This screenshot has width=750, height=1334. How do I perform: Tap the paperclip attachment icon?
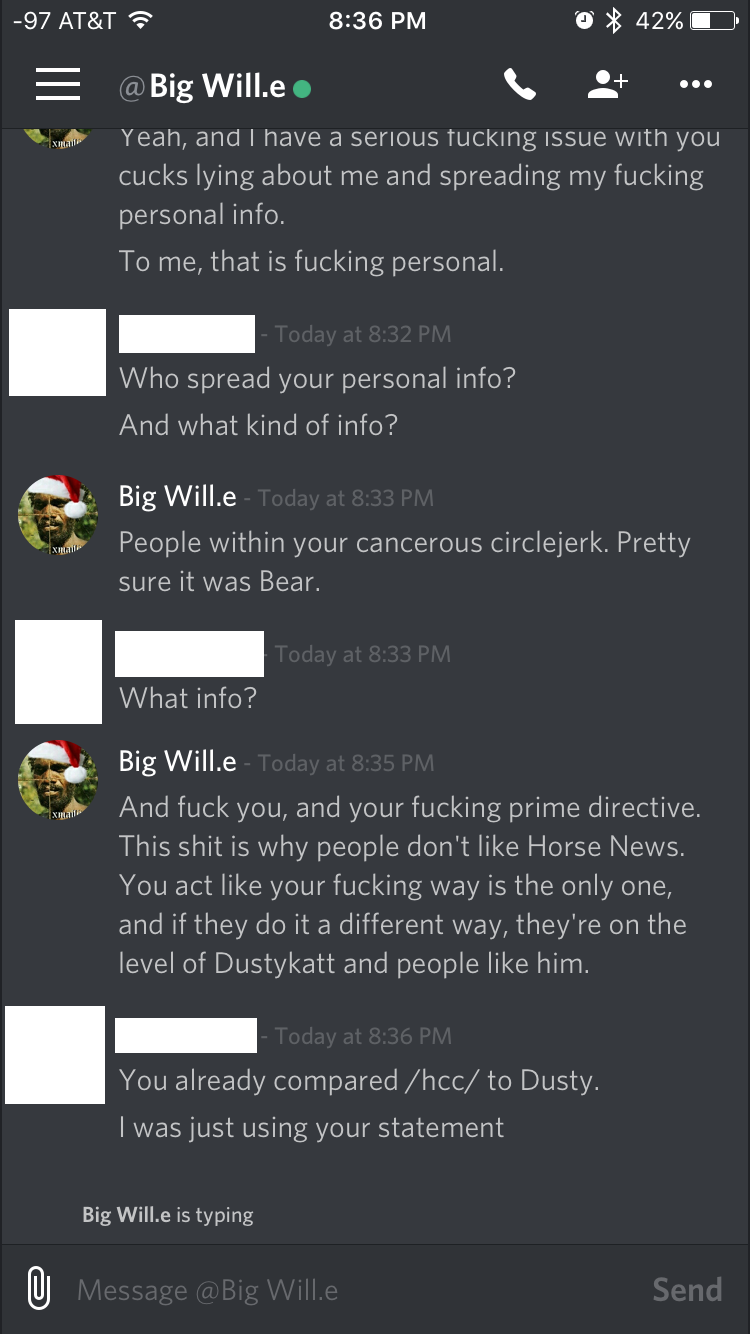(x=38, y=1289)
